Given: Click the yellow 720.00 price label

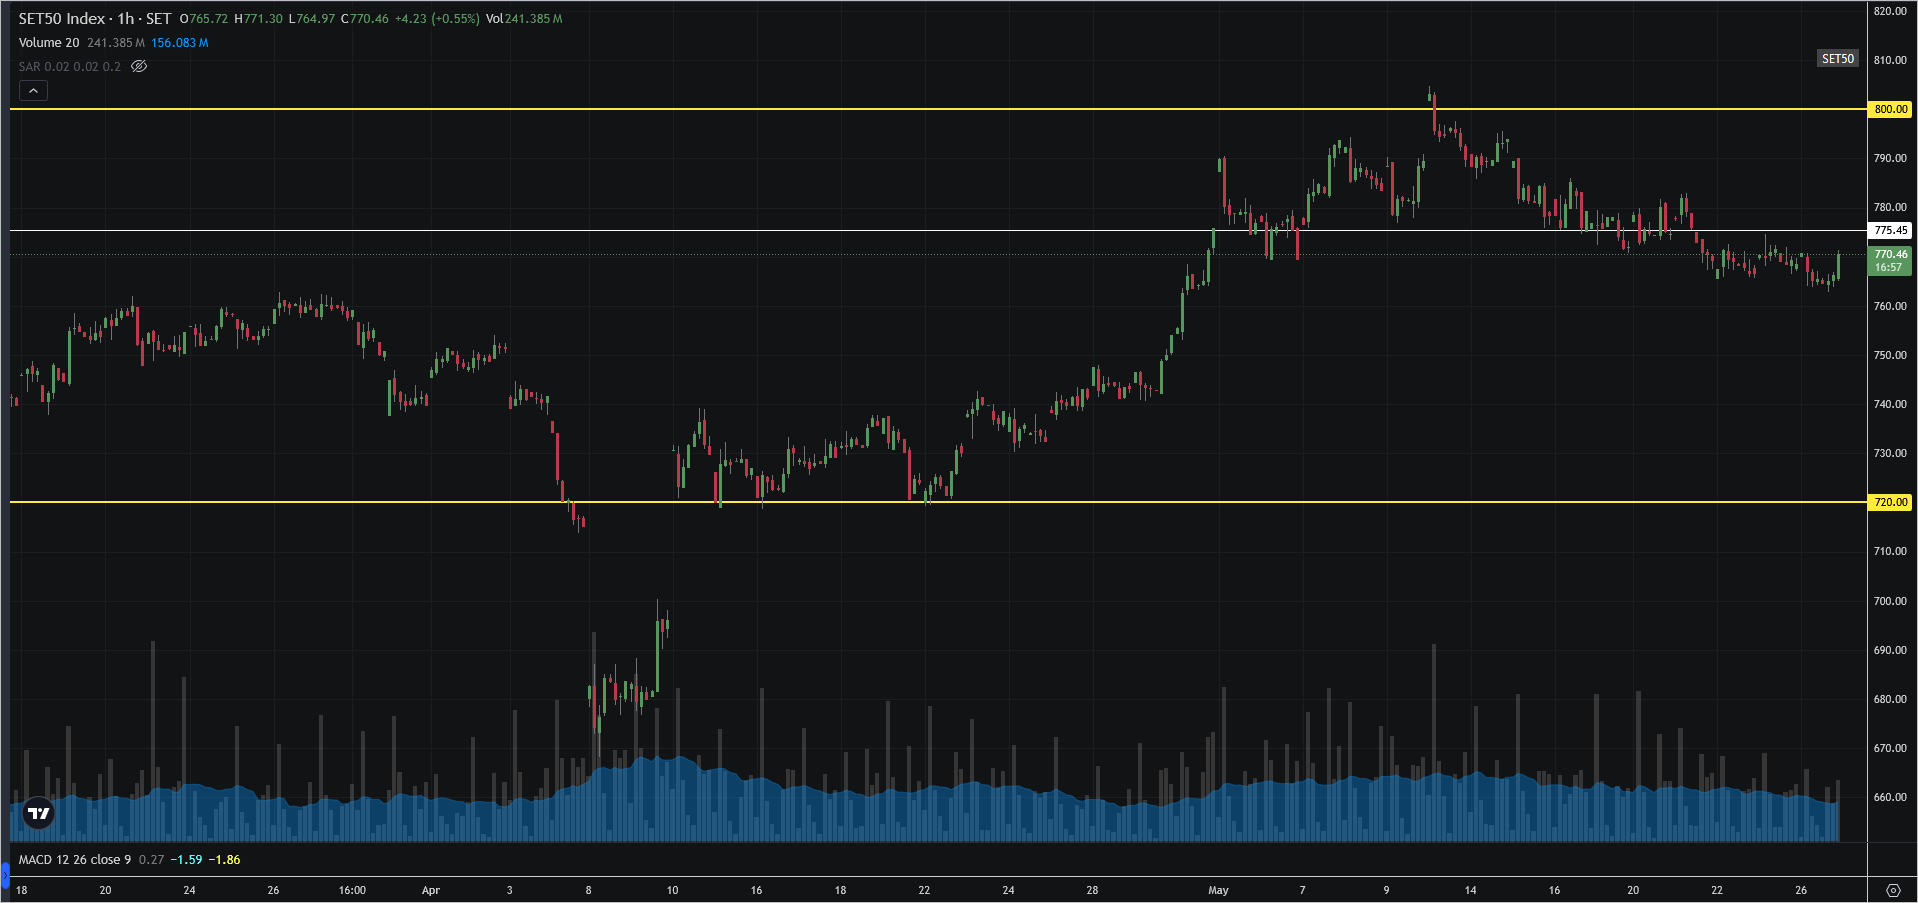Looking at the screenshot, I should tap(1889, 502).
